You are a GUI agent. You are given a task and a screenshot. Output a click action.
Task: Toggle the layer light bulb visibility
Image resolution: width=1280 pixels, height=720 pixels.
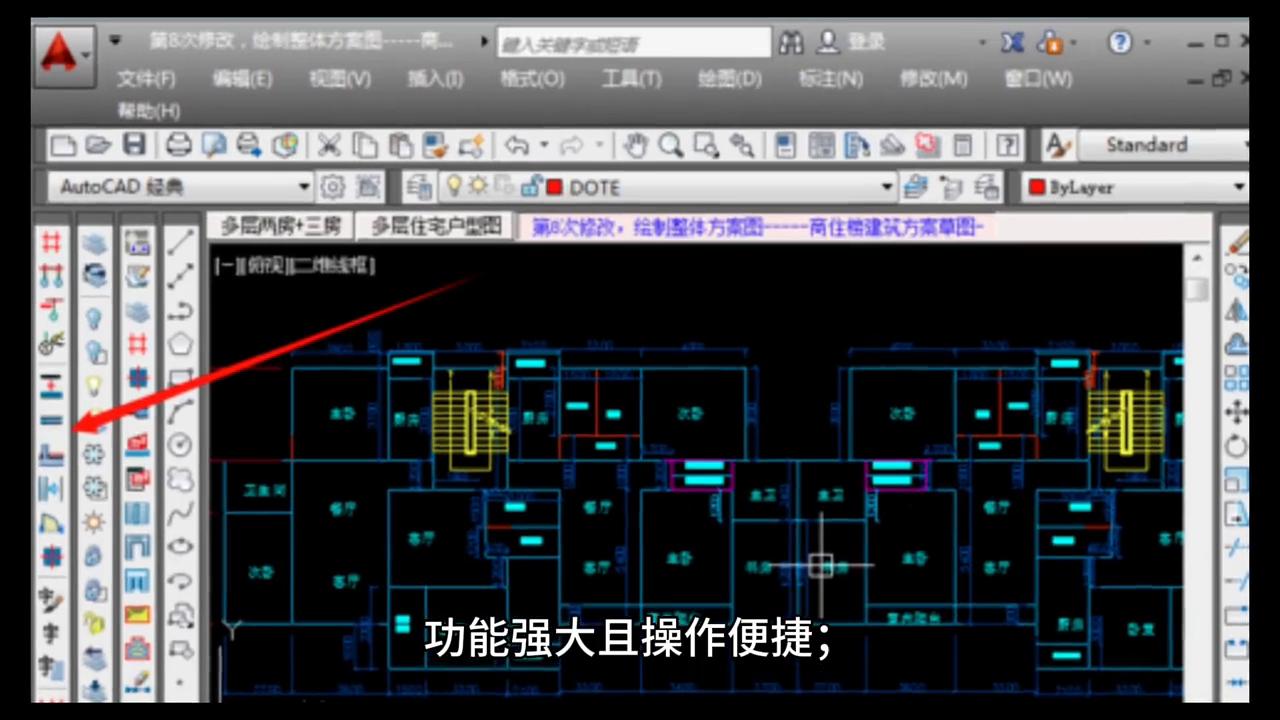(455, 187)
